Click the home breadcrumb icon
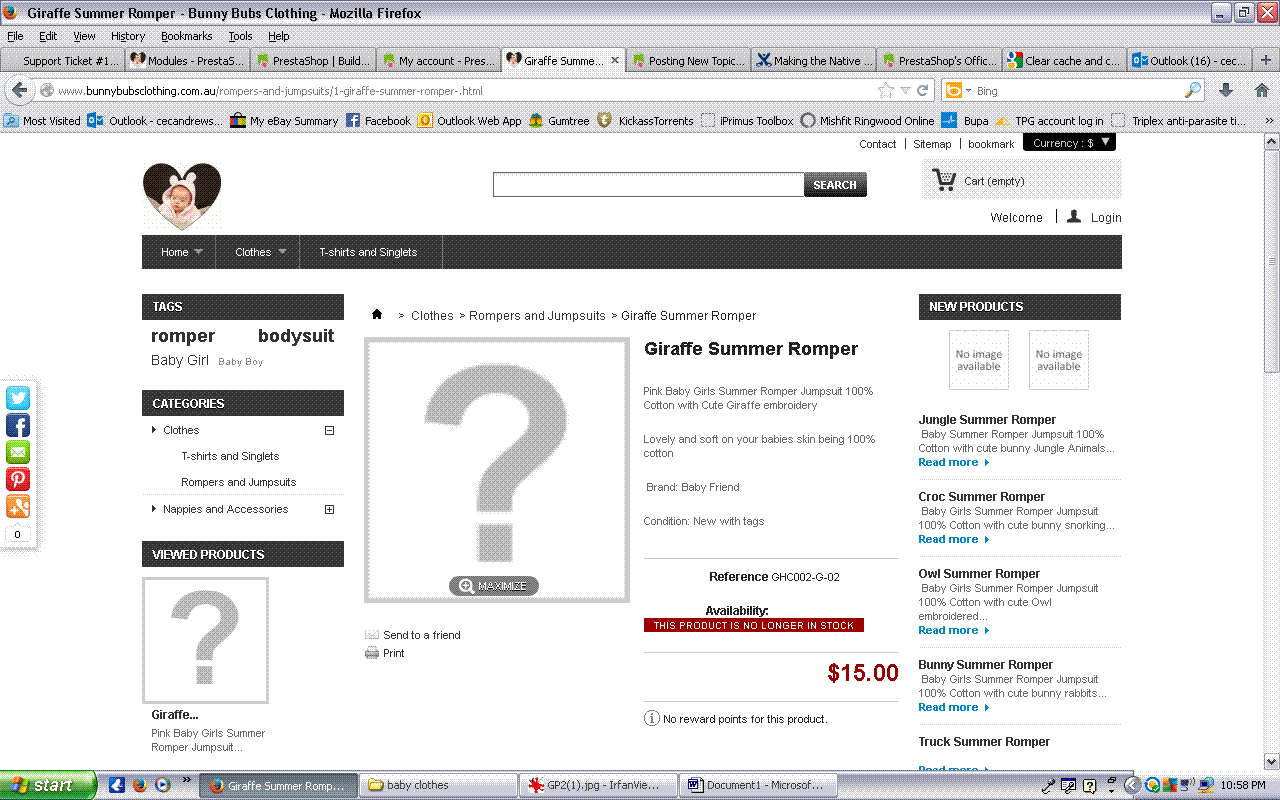Viewport: 1280px width, 800px height. (x=377, y=314)
